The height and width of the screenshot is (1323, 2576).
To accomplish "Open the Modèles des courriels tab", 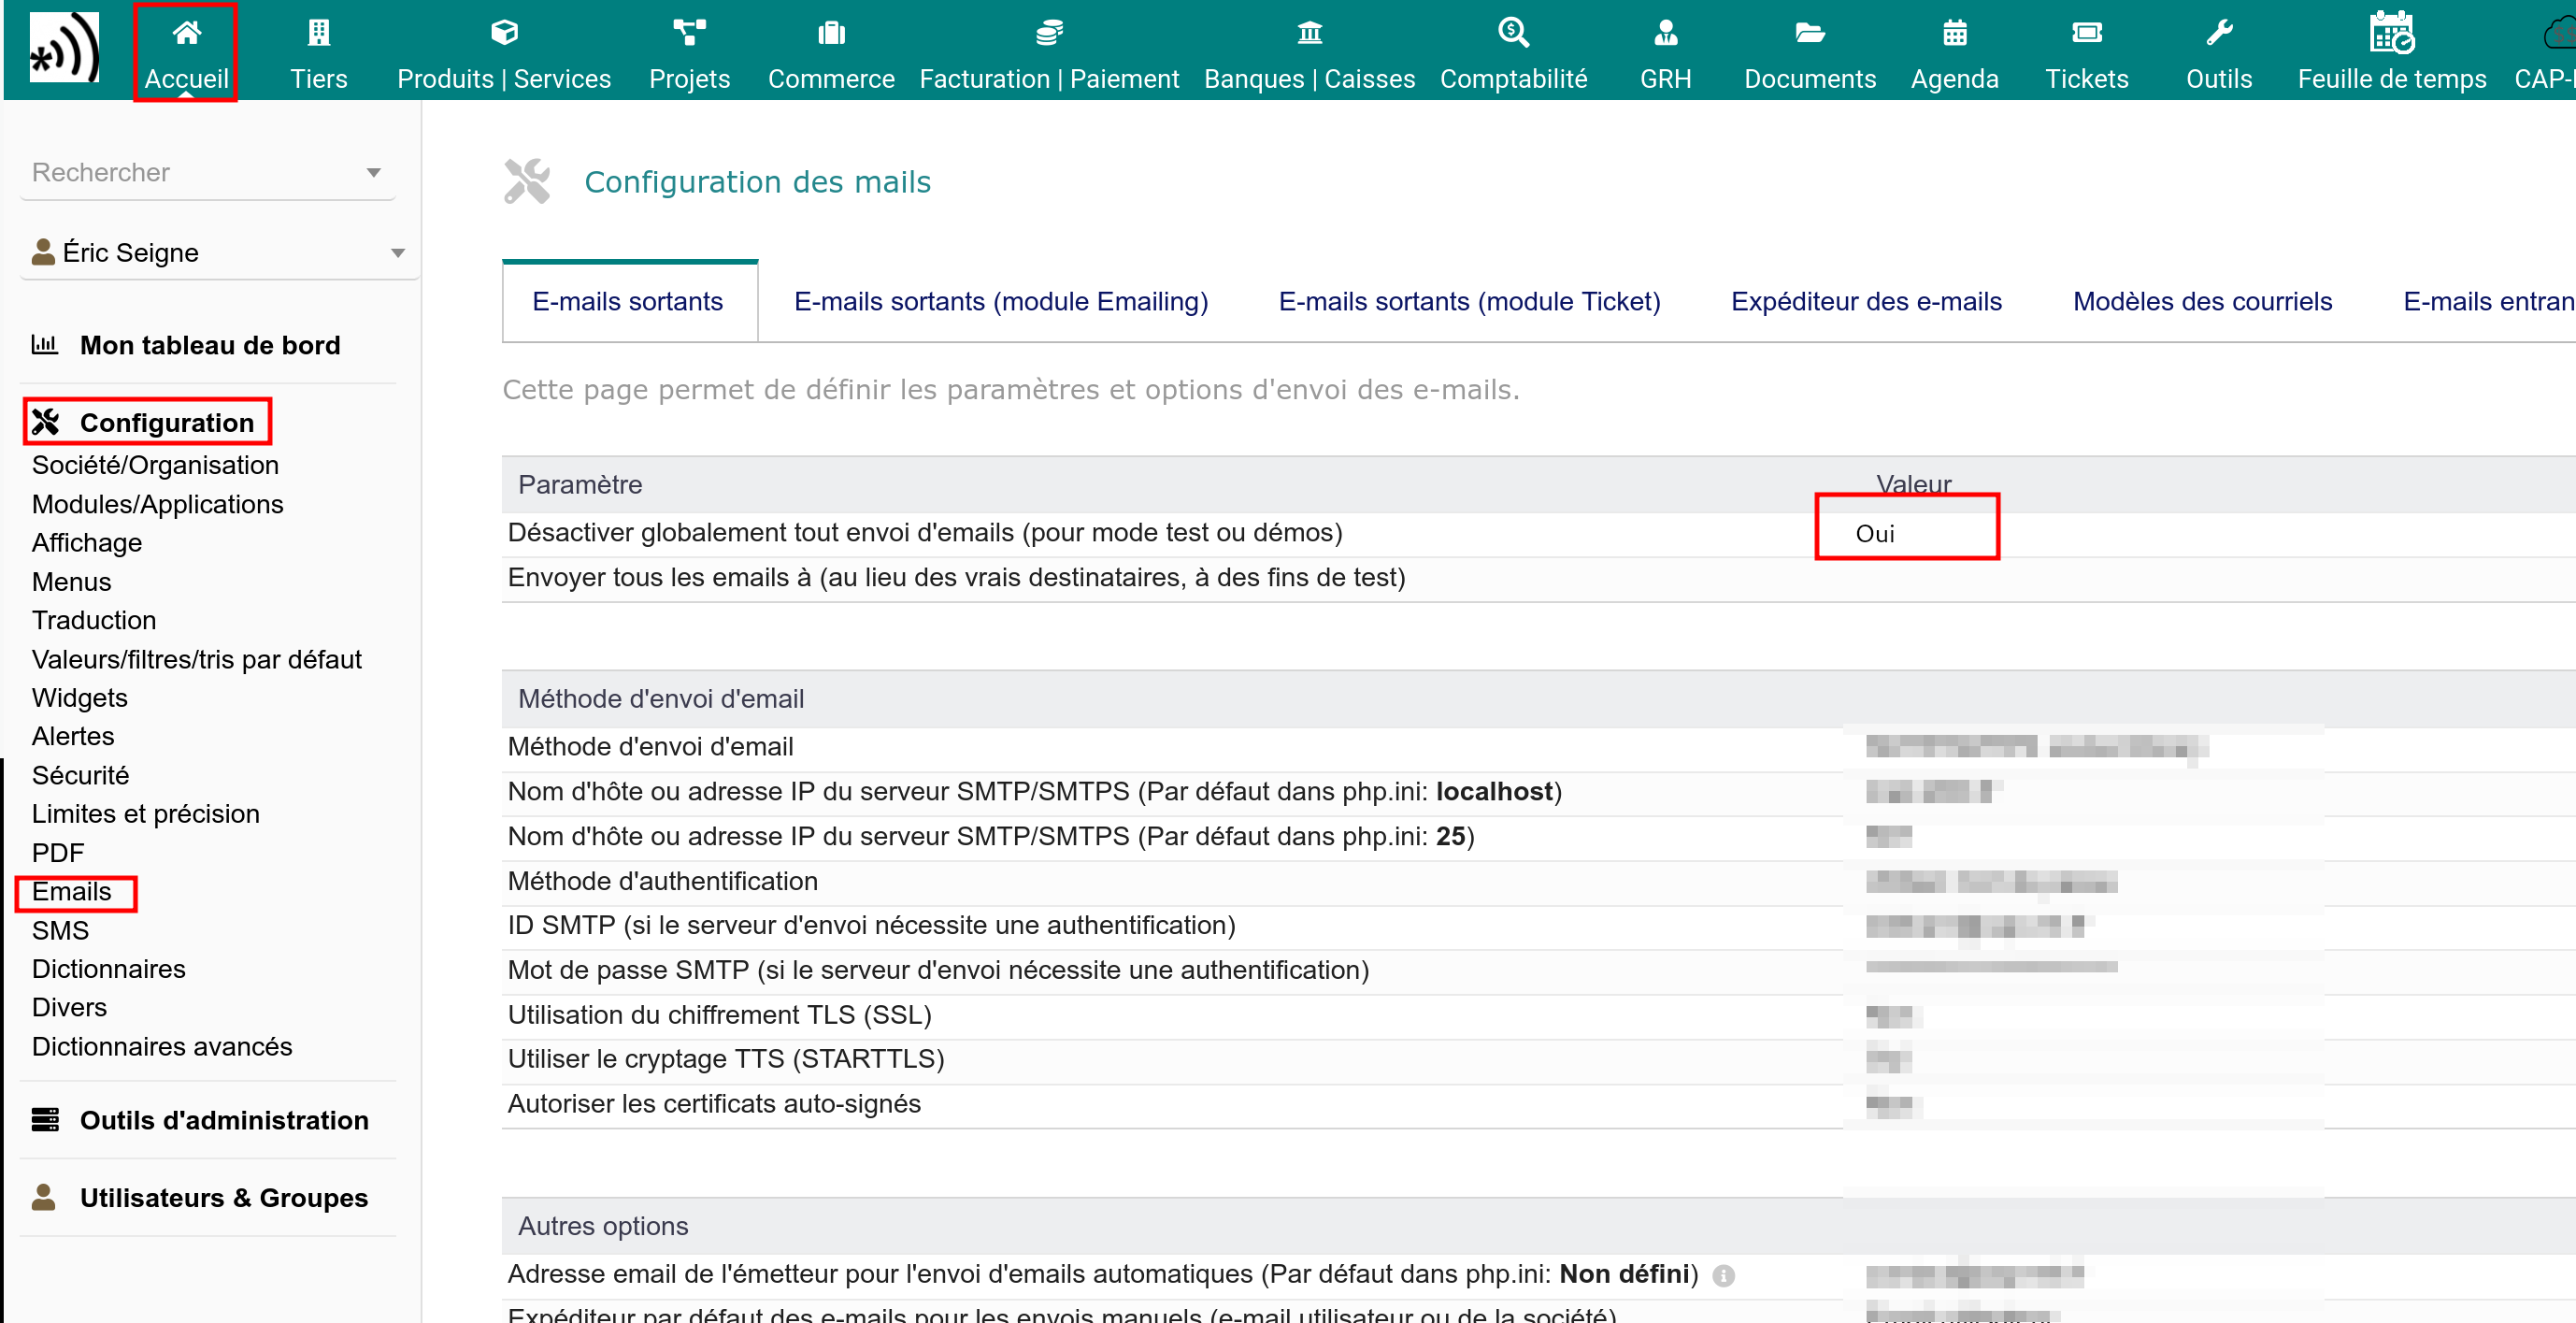I will (x=2202, y=301).
